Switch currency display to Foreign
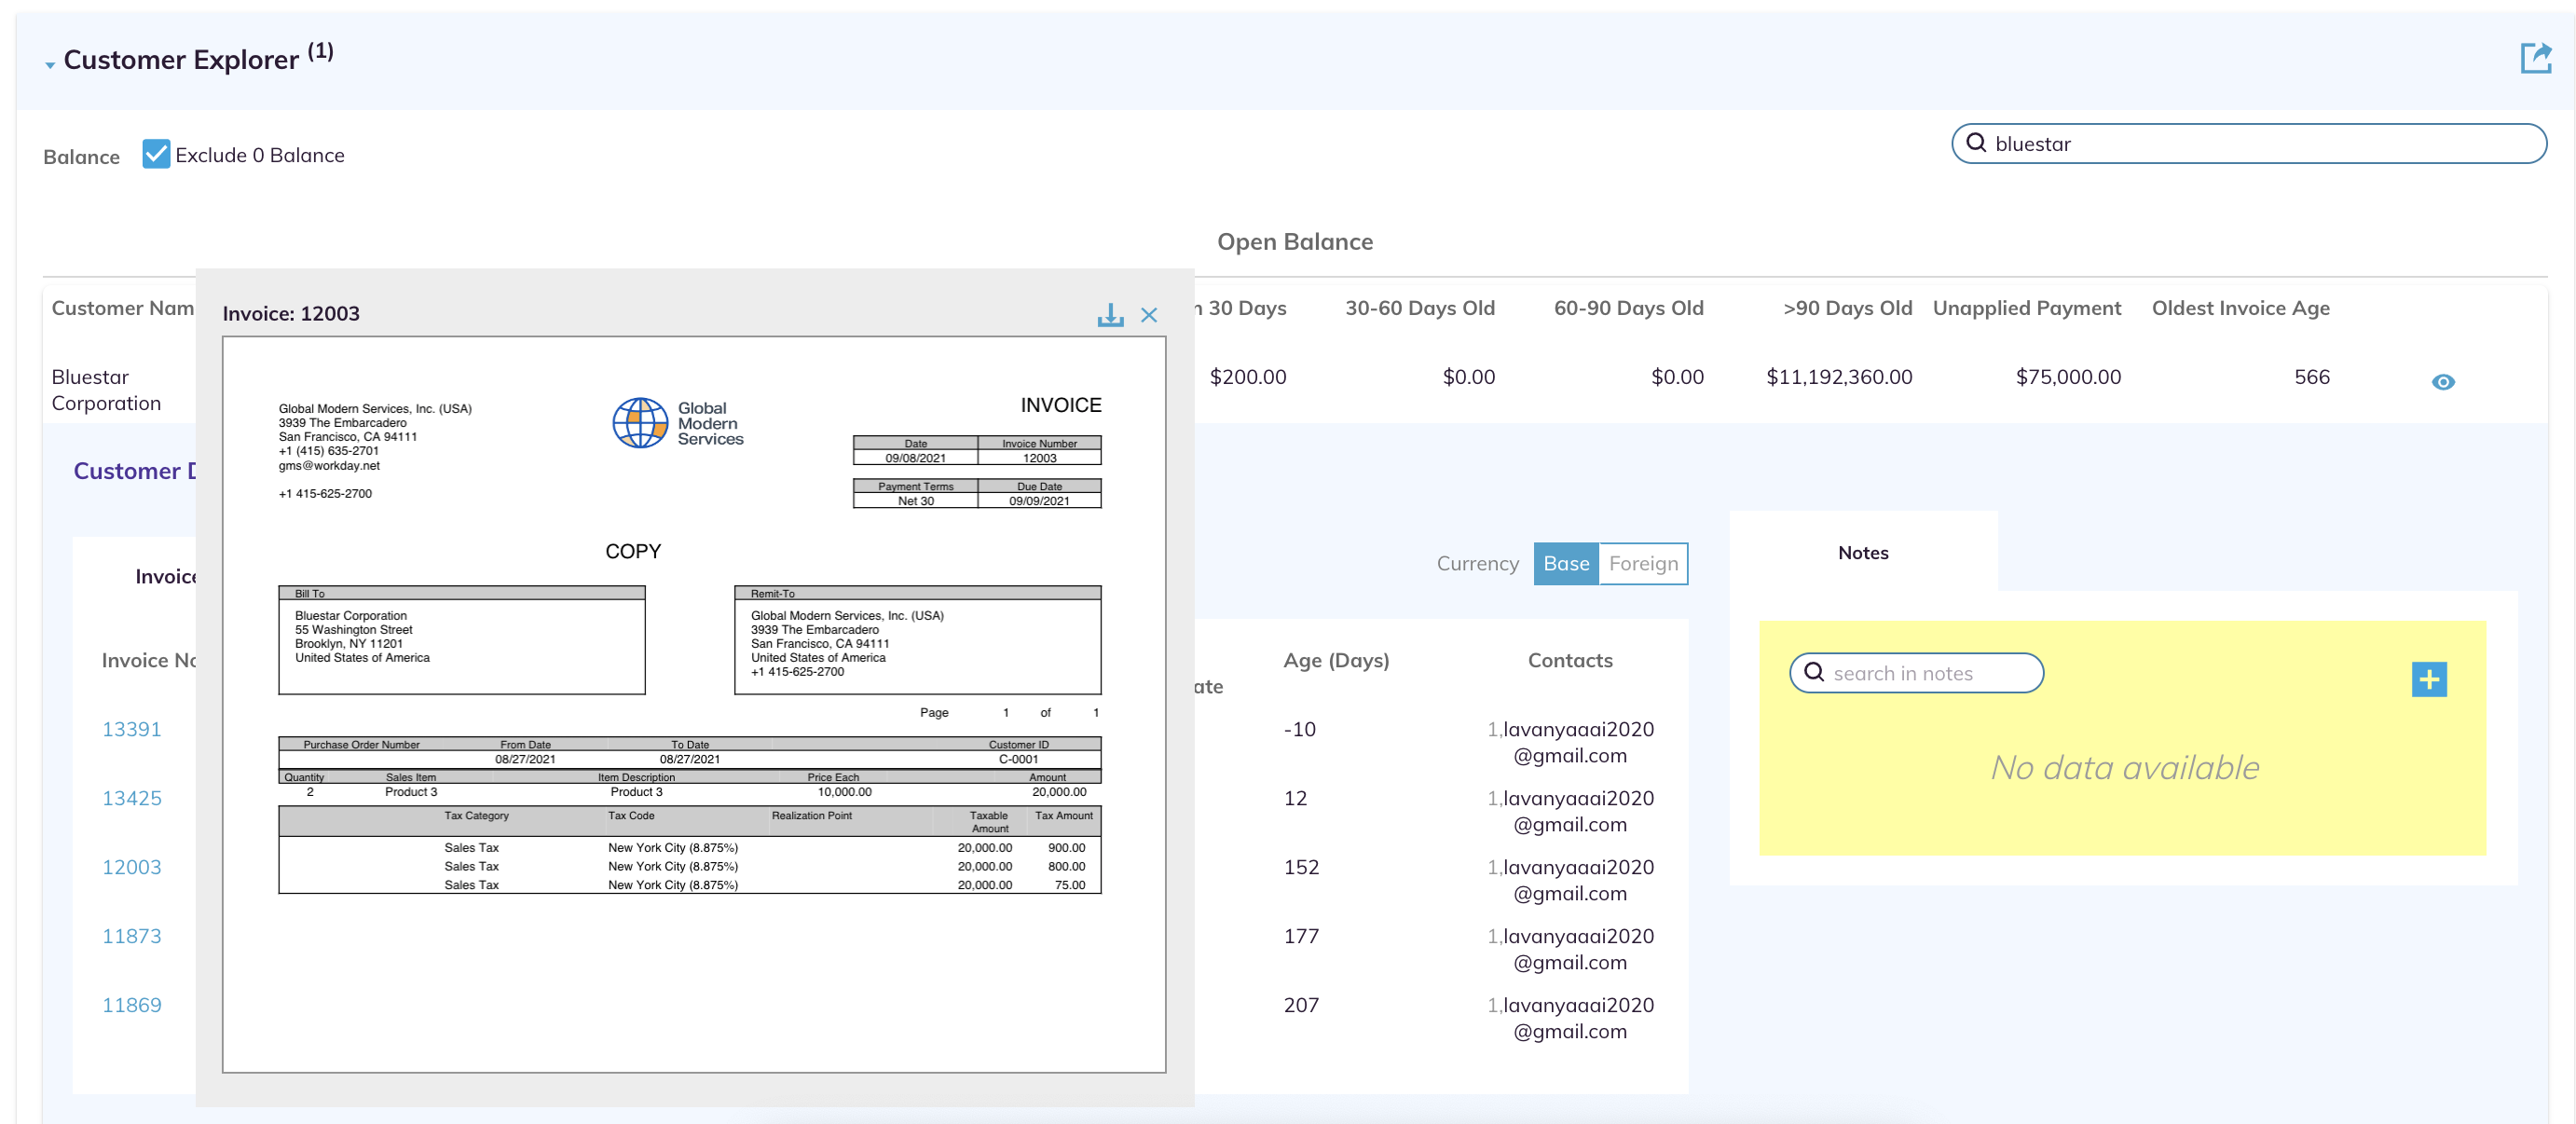Screen dimensions: 2576x1124 (x=1644, y=563)
